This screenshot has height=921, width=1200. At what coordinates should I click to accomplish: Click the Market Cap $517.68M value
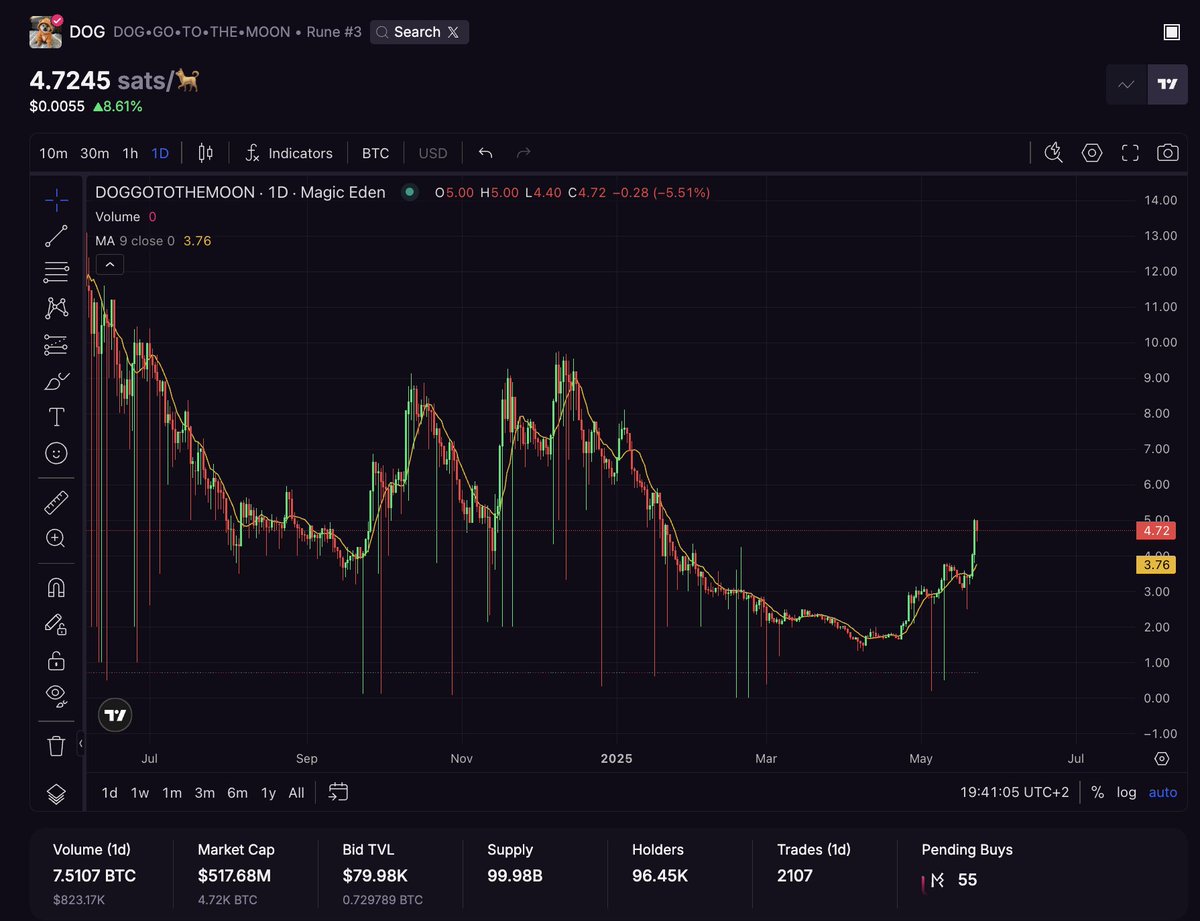pyautogui.click(x=236, y=877)
